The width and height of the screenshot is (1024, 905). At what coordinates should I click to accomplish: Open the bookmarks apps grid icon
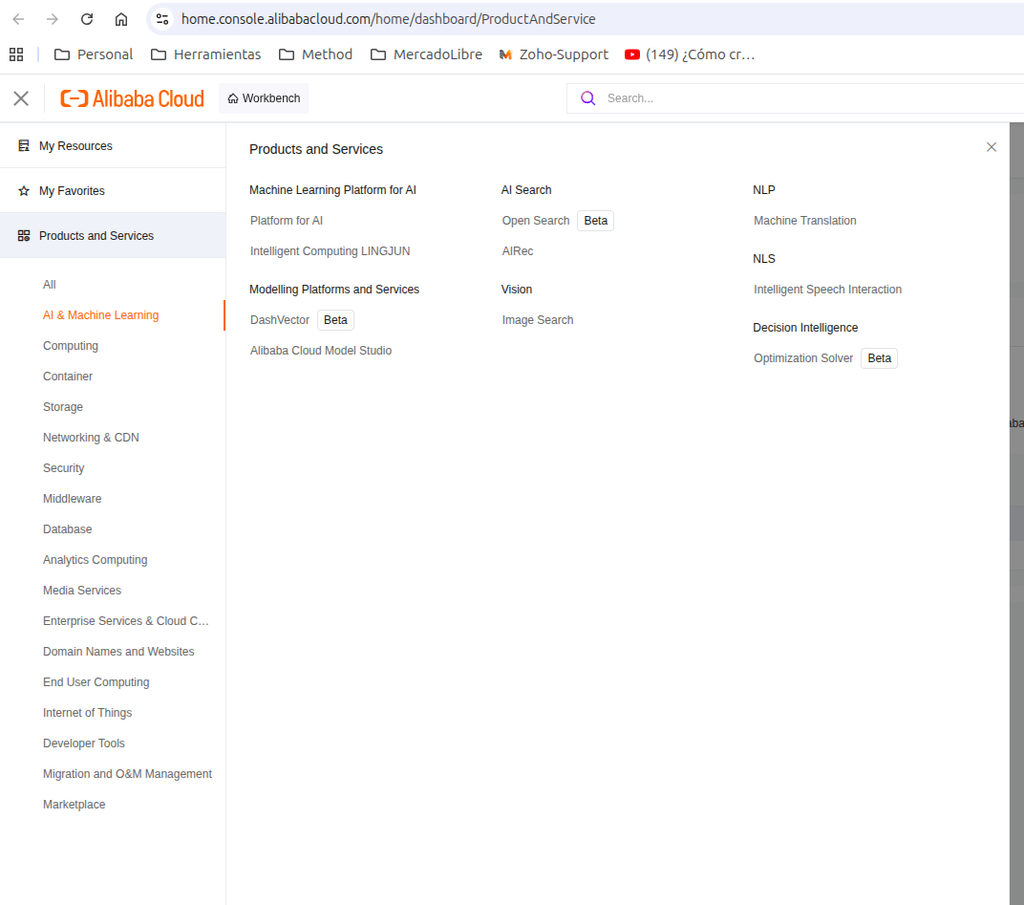pyautogui.click(x=16, y=54)
